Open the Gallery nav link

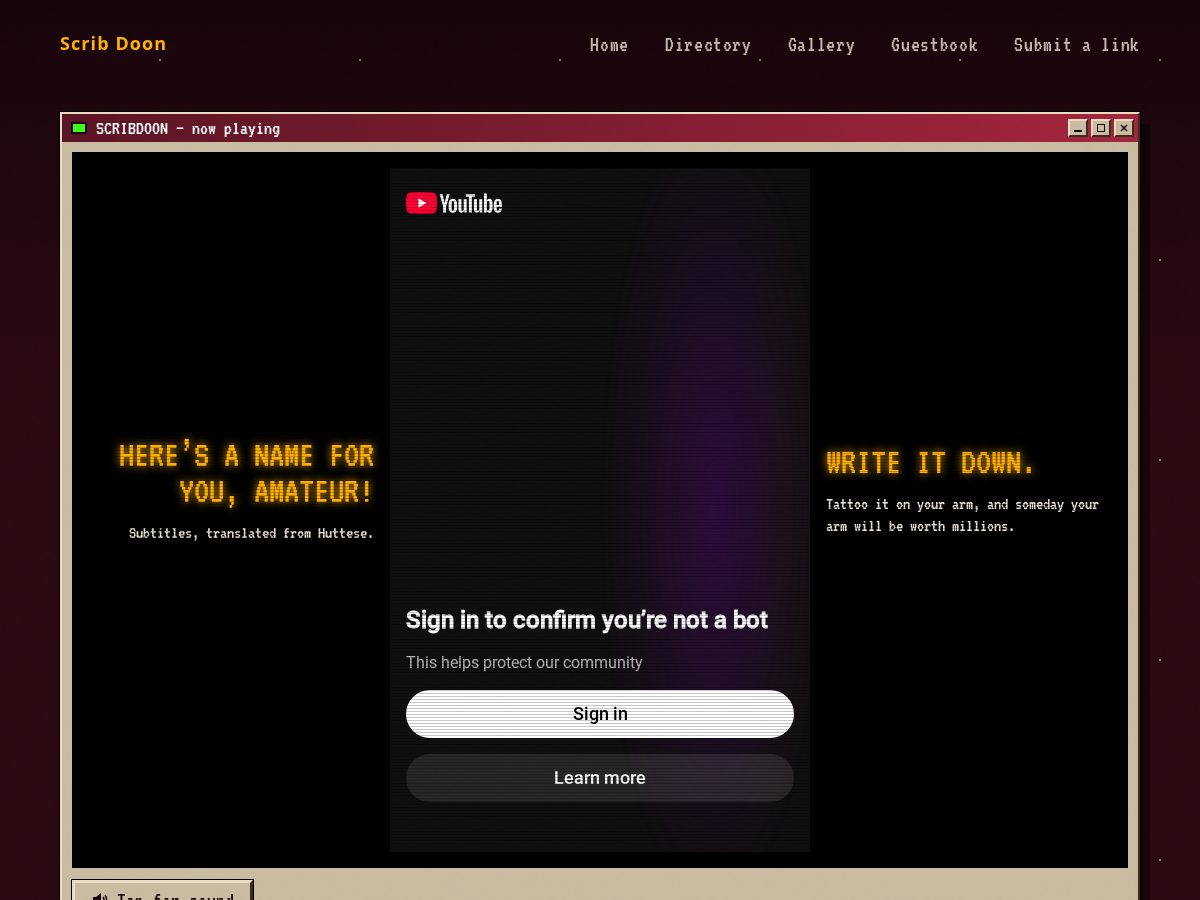pyautogui.click(x=821, y=45)
